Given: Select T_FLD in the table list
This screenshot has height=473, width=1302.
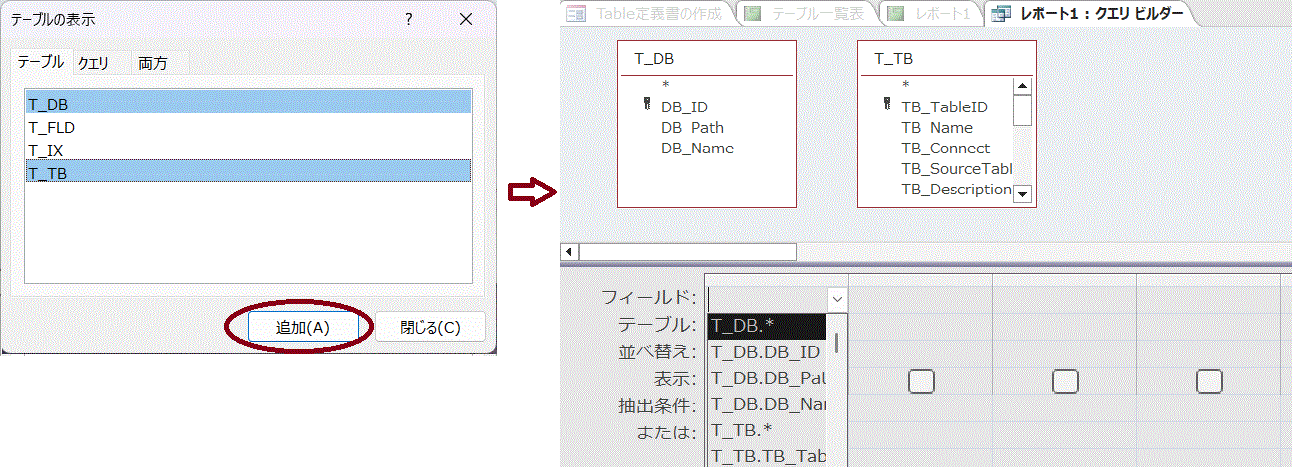Looking at the screenshot, I should (x=52, y=127).
